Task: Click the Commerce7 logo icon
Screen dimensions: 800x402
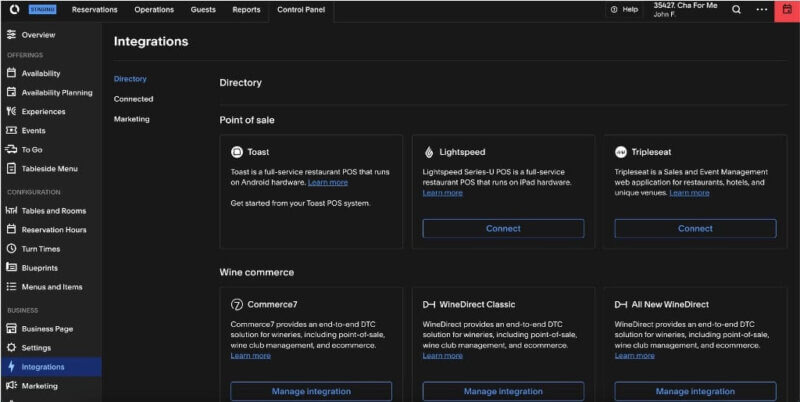Action: point(237,304)
